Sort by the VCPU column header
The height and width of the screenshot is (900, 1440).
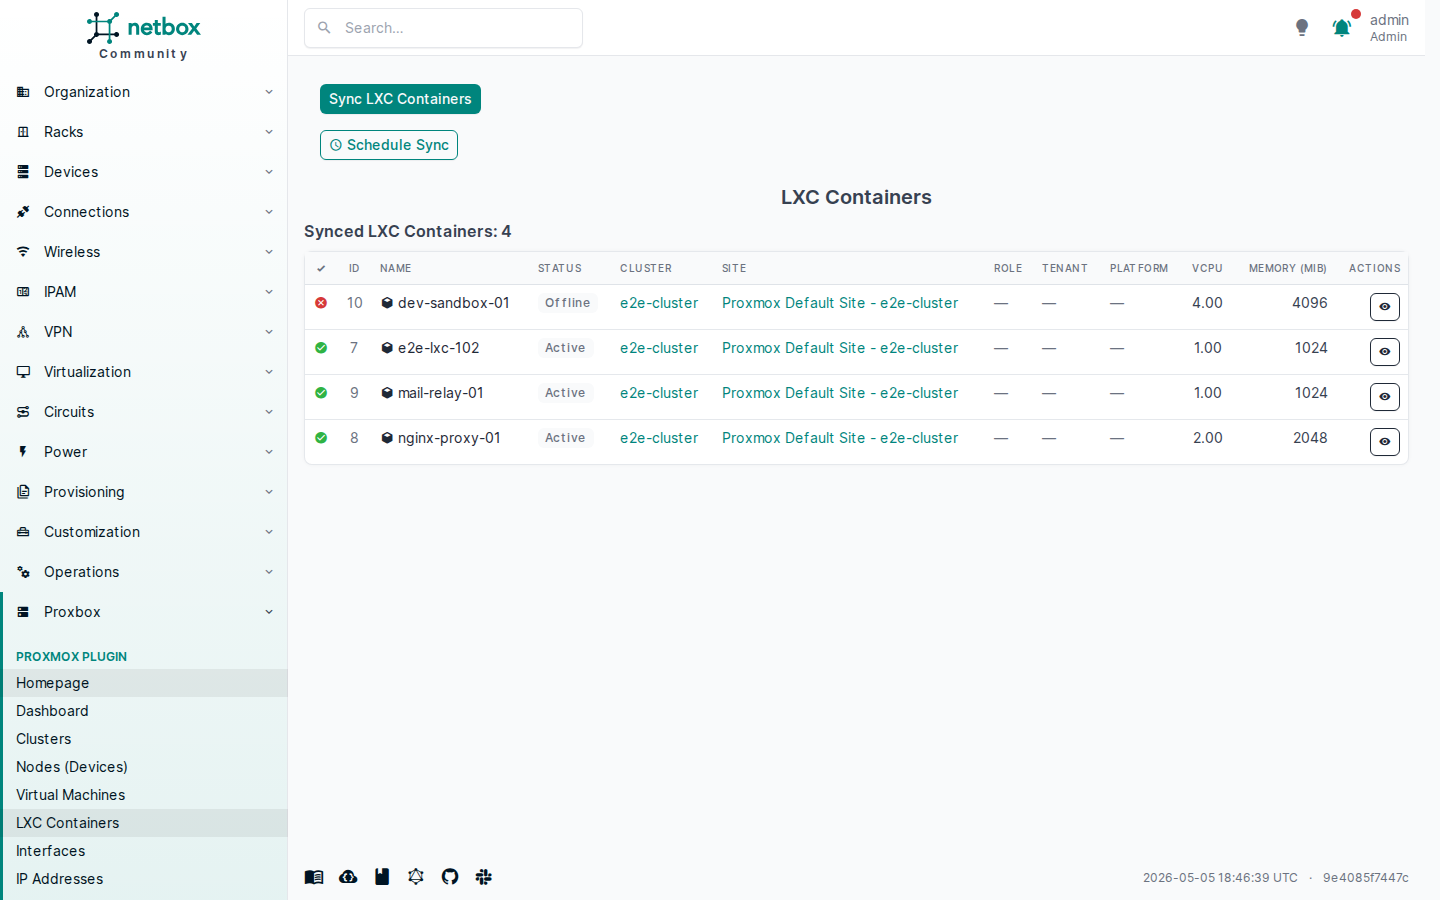[x=1207, y=268]
